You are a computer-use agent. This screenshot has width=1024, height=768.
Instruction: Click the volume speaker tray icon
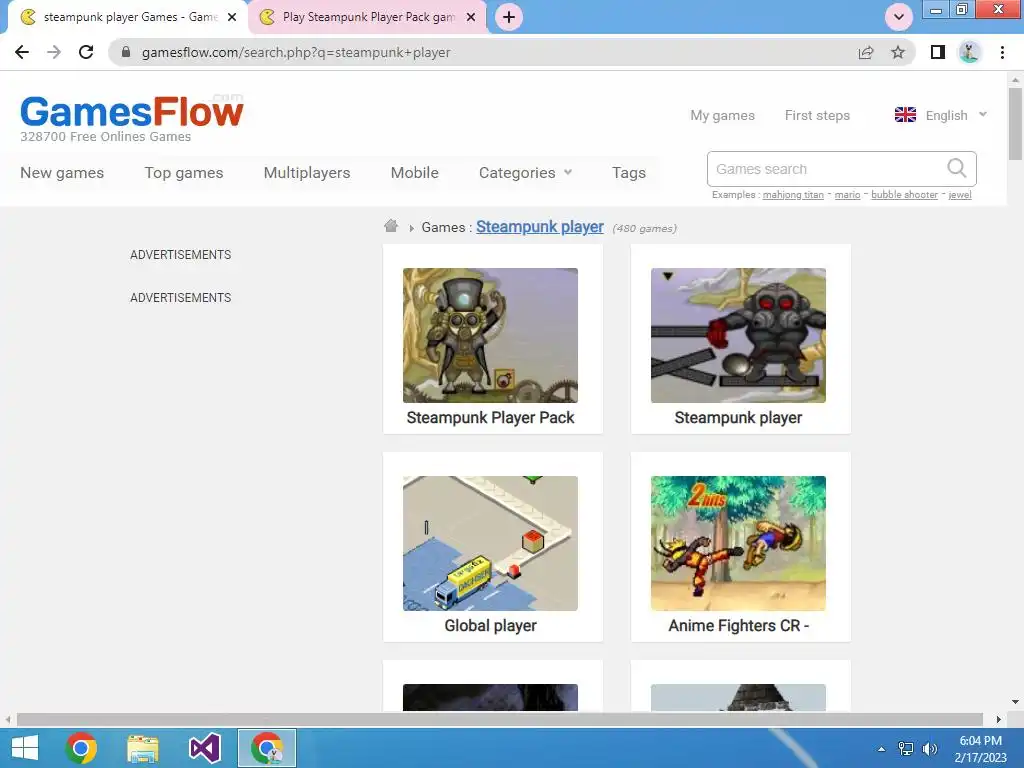tap(929, 748)
